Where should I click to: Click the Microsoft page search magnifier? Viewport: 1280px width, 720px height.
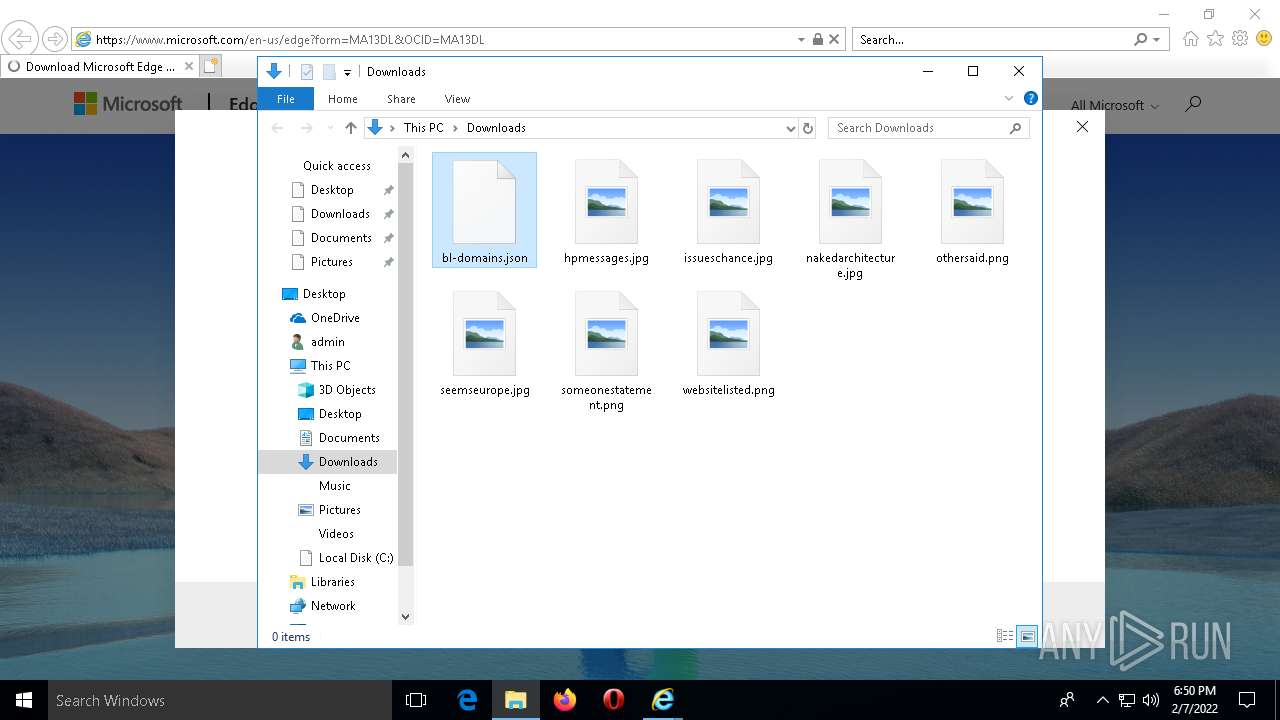tap(1192, 104)
